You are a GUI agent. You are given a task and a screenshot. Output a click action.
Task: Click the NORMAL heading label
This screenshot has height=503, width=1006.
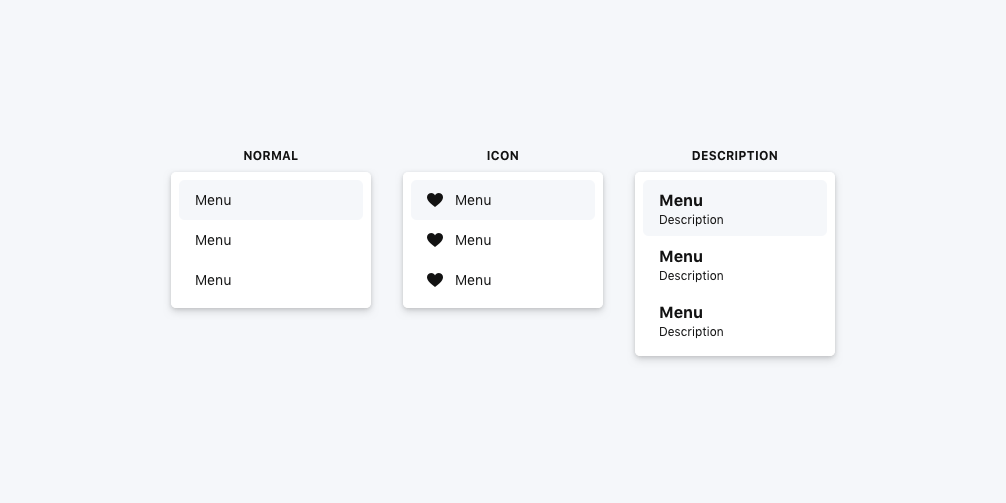271,156
